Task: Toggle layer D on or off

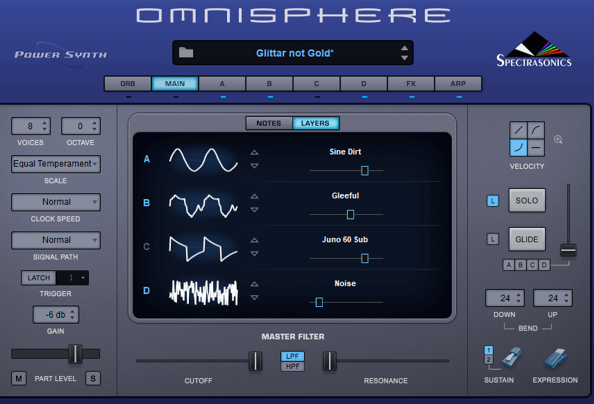Action: (x=147, y=290)
